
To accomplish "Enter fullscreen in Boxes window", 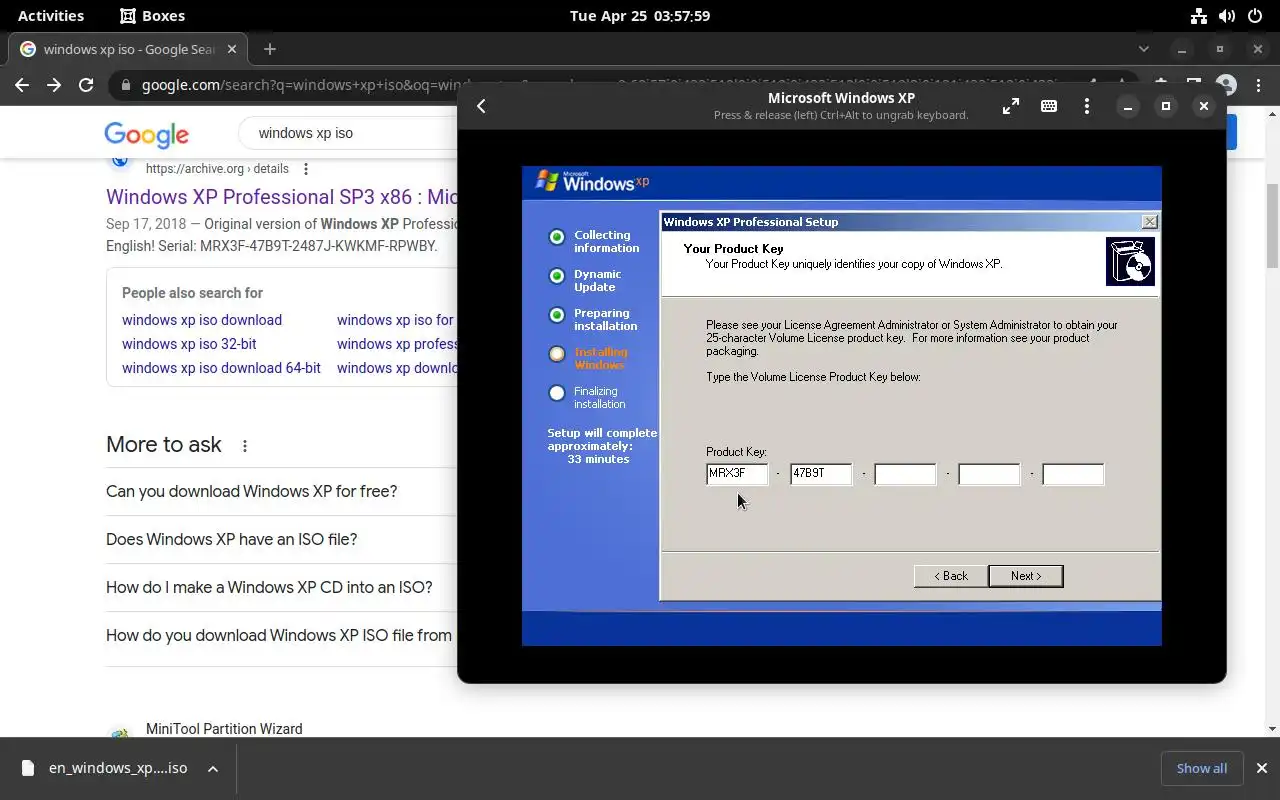I will (1011, 106).
